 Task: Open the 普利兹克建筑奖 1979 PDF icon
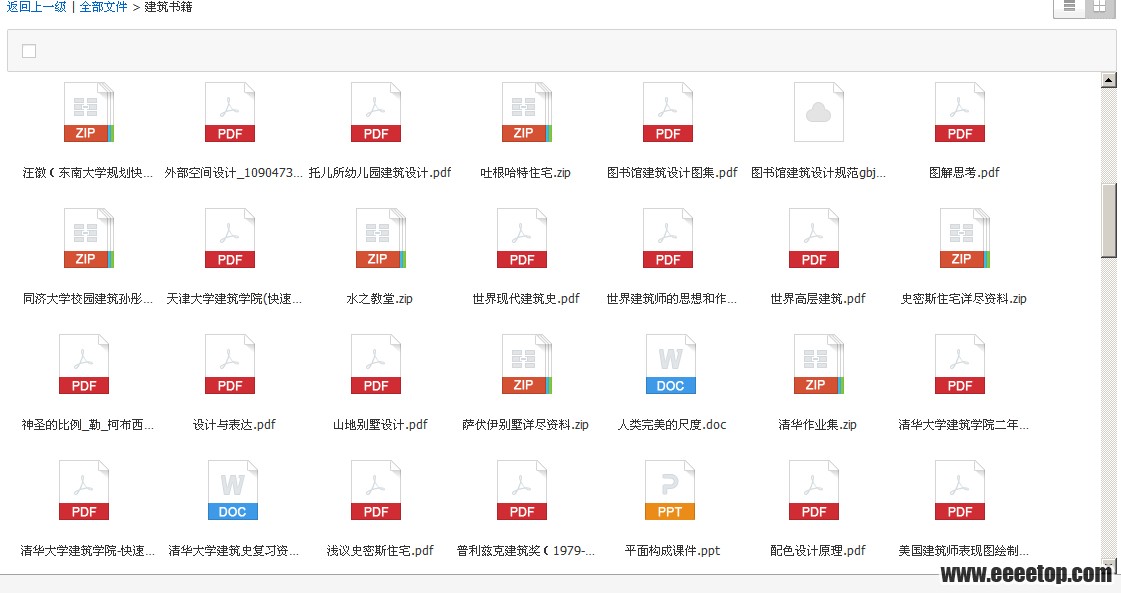coord(521,490)
